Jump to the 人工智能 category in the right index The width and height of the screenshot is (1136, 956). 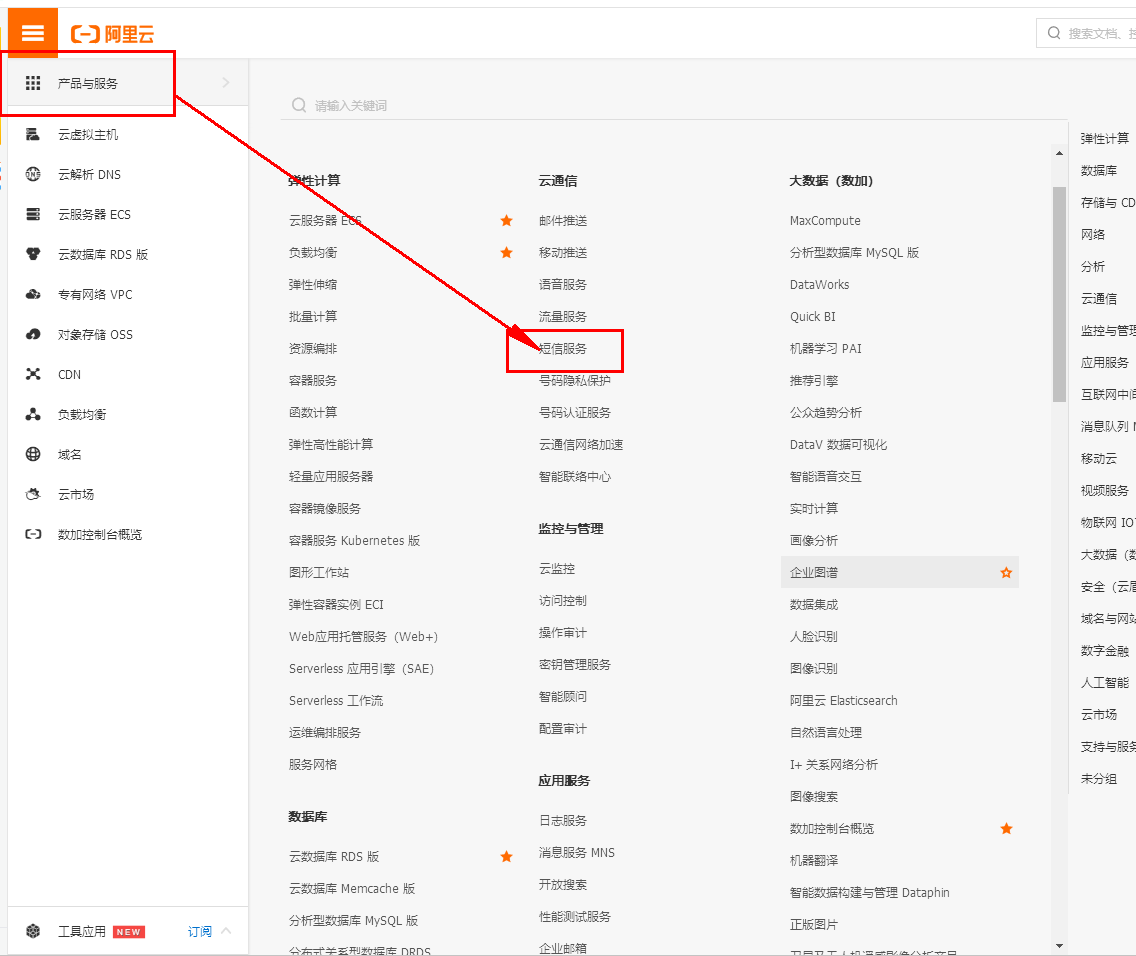pos(1105,682)
